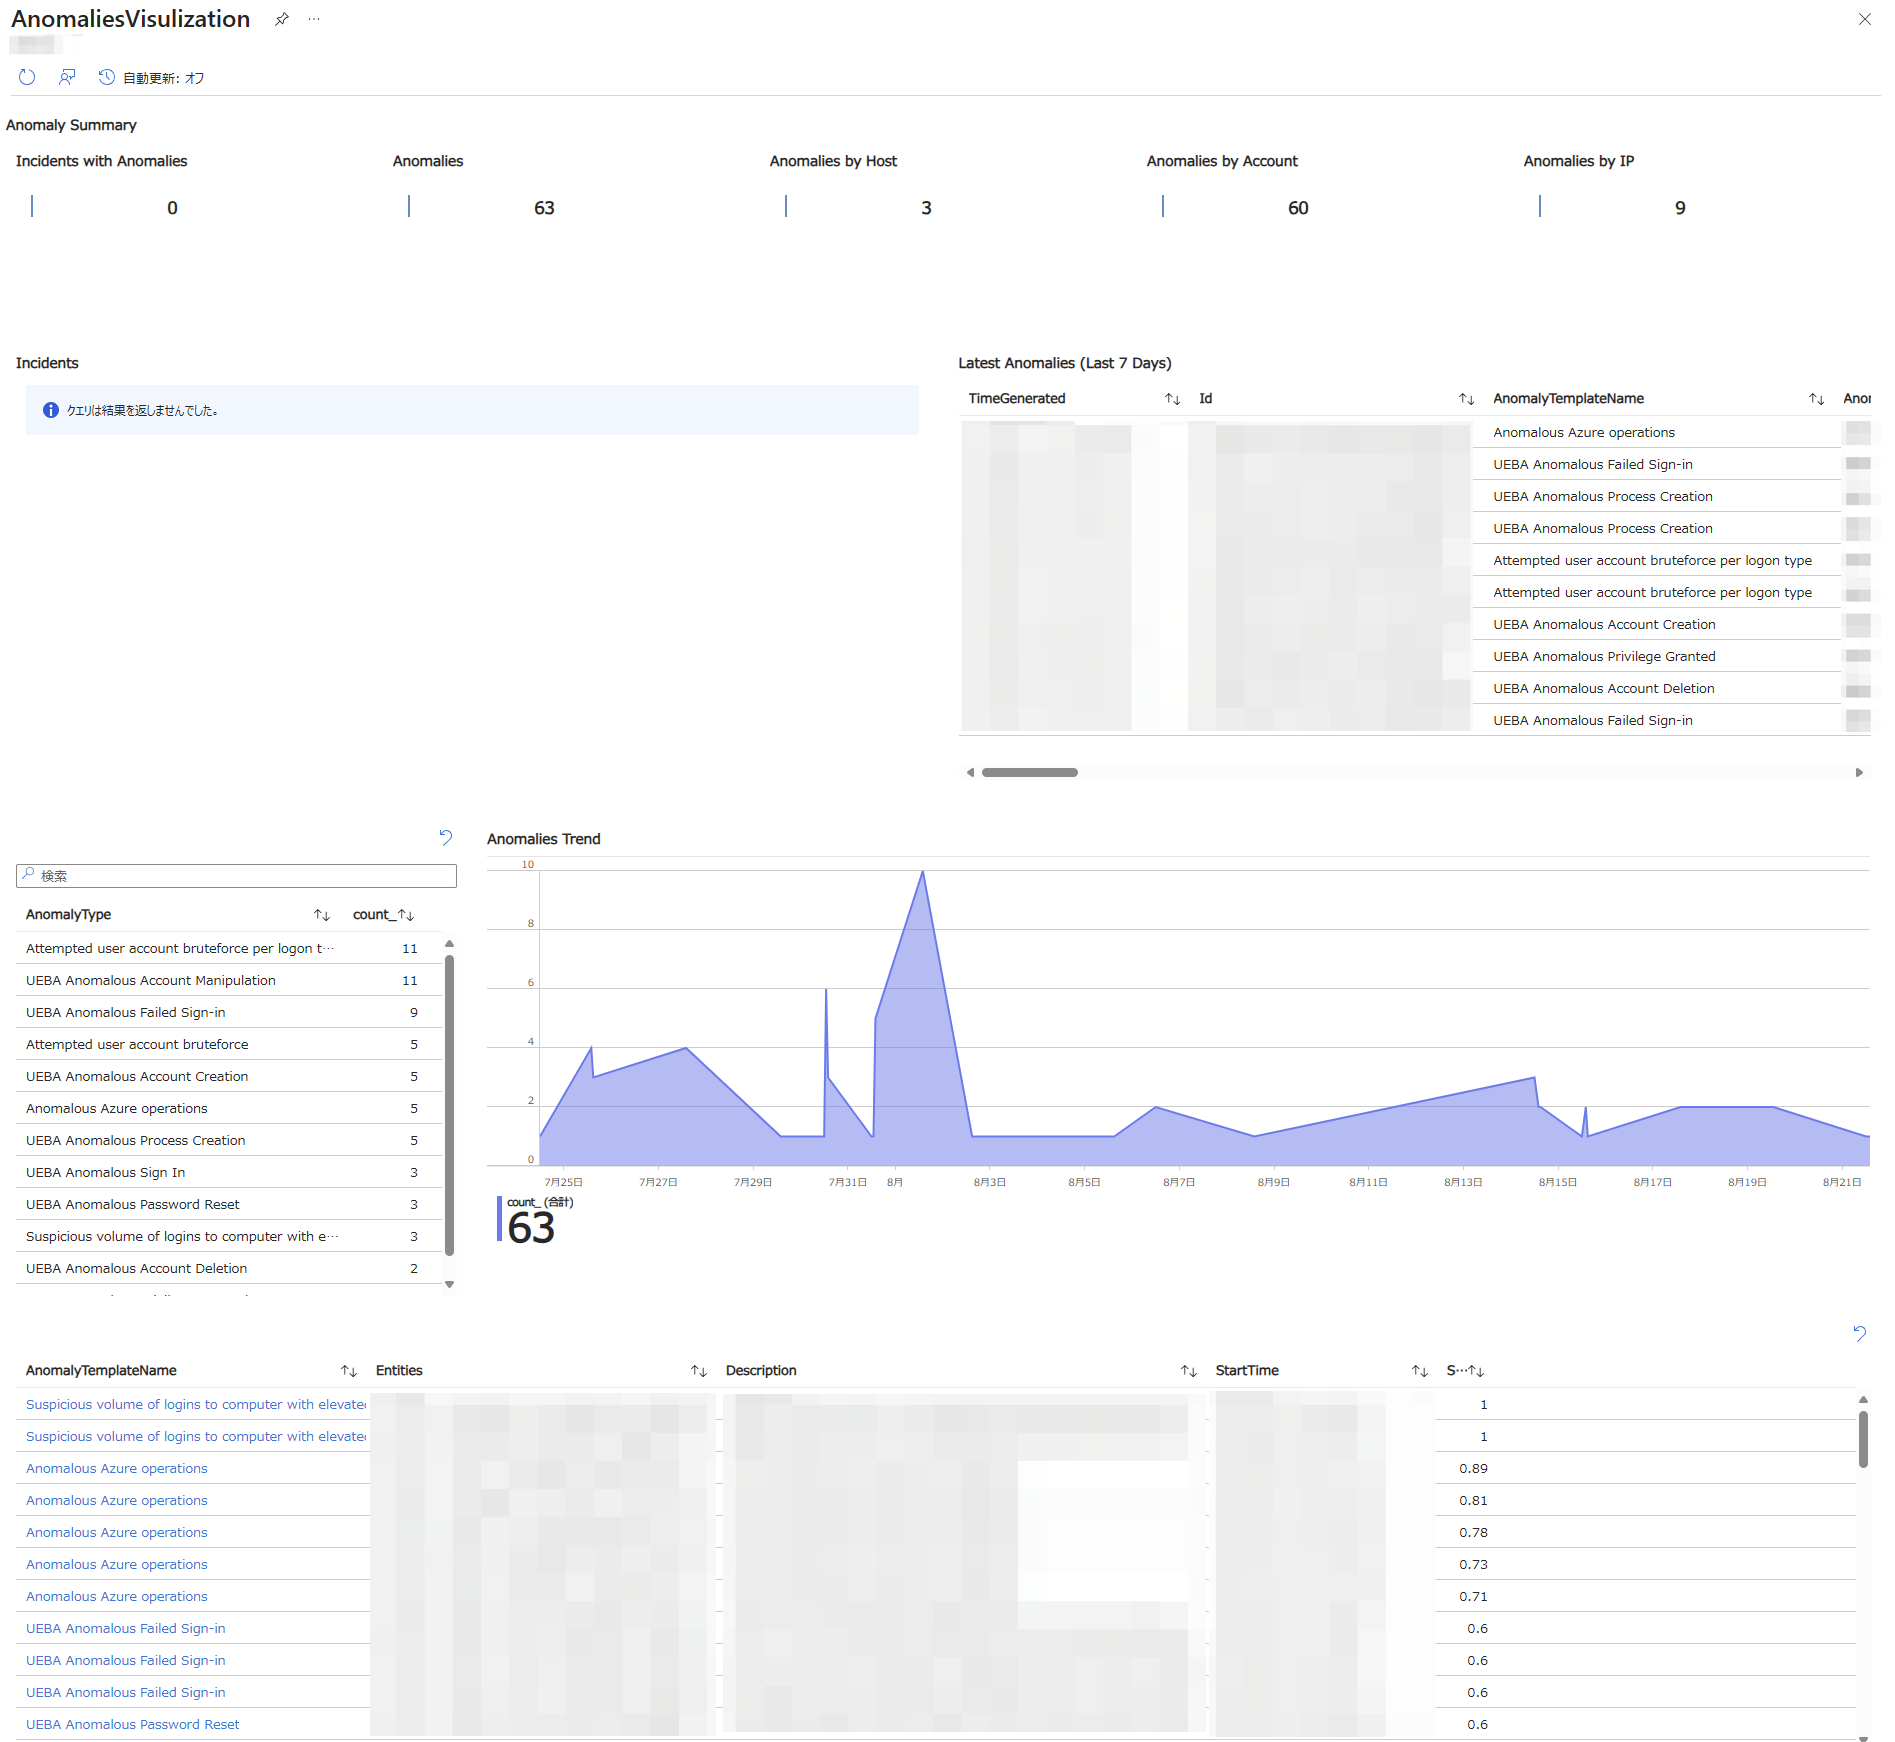Reset the AnomalyType selection with undo icon
The width and height of the screenshot is (1895, 1742).
[x=445, y=837]
